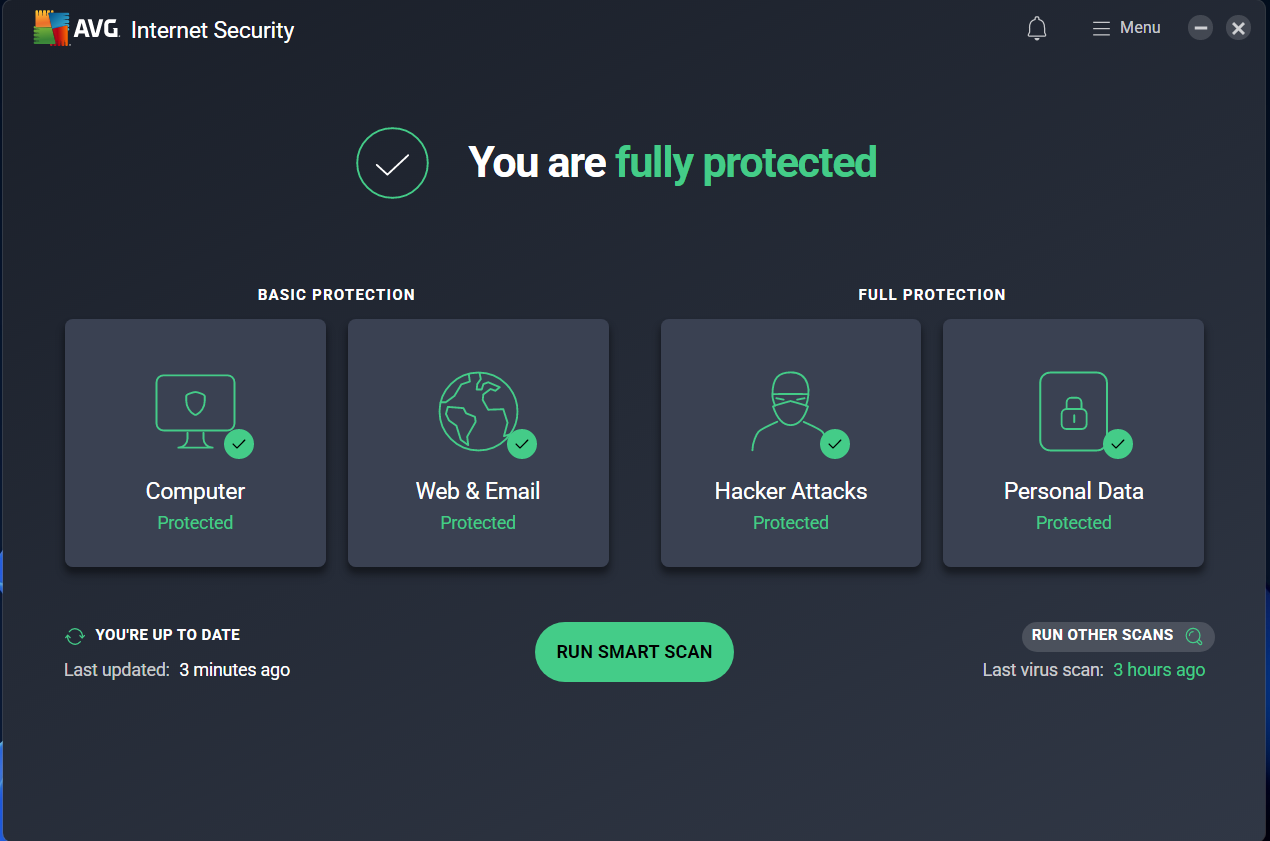Click the magnifier icon in Run Other Scans

[1193, 636]
